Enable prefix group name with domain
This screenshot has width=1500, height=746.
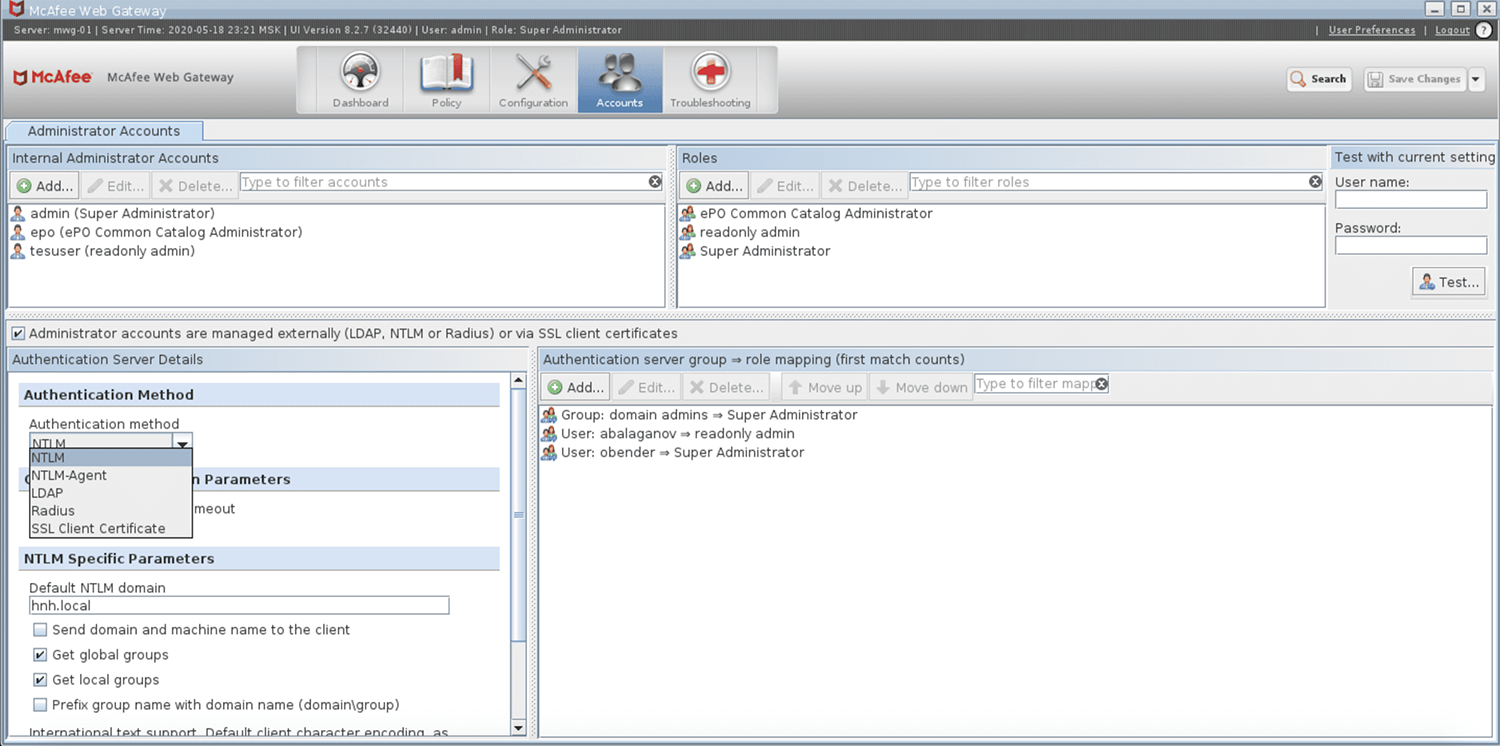click(x=40, y=705)
